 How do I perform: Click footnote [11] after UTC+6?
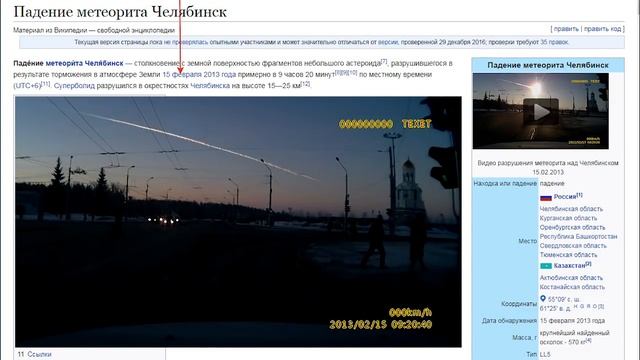46,84
